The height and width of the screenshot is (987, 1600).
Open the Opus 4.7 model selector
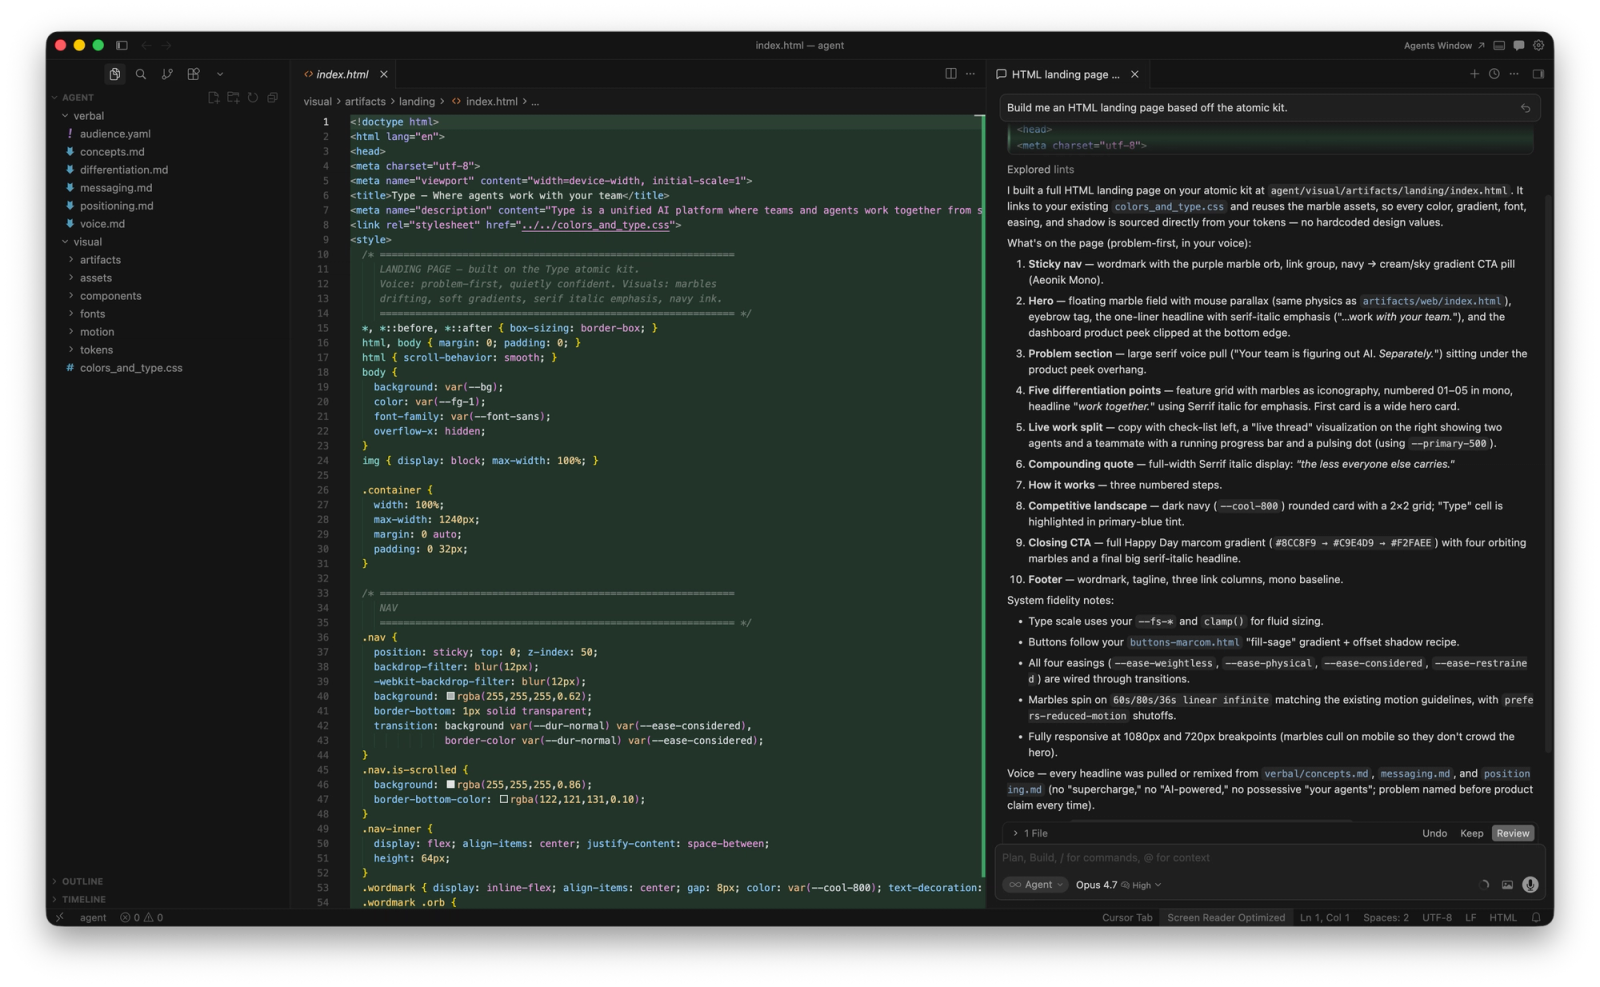coord(1118,885)
